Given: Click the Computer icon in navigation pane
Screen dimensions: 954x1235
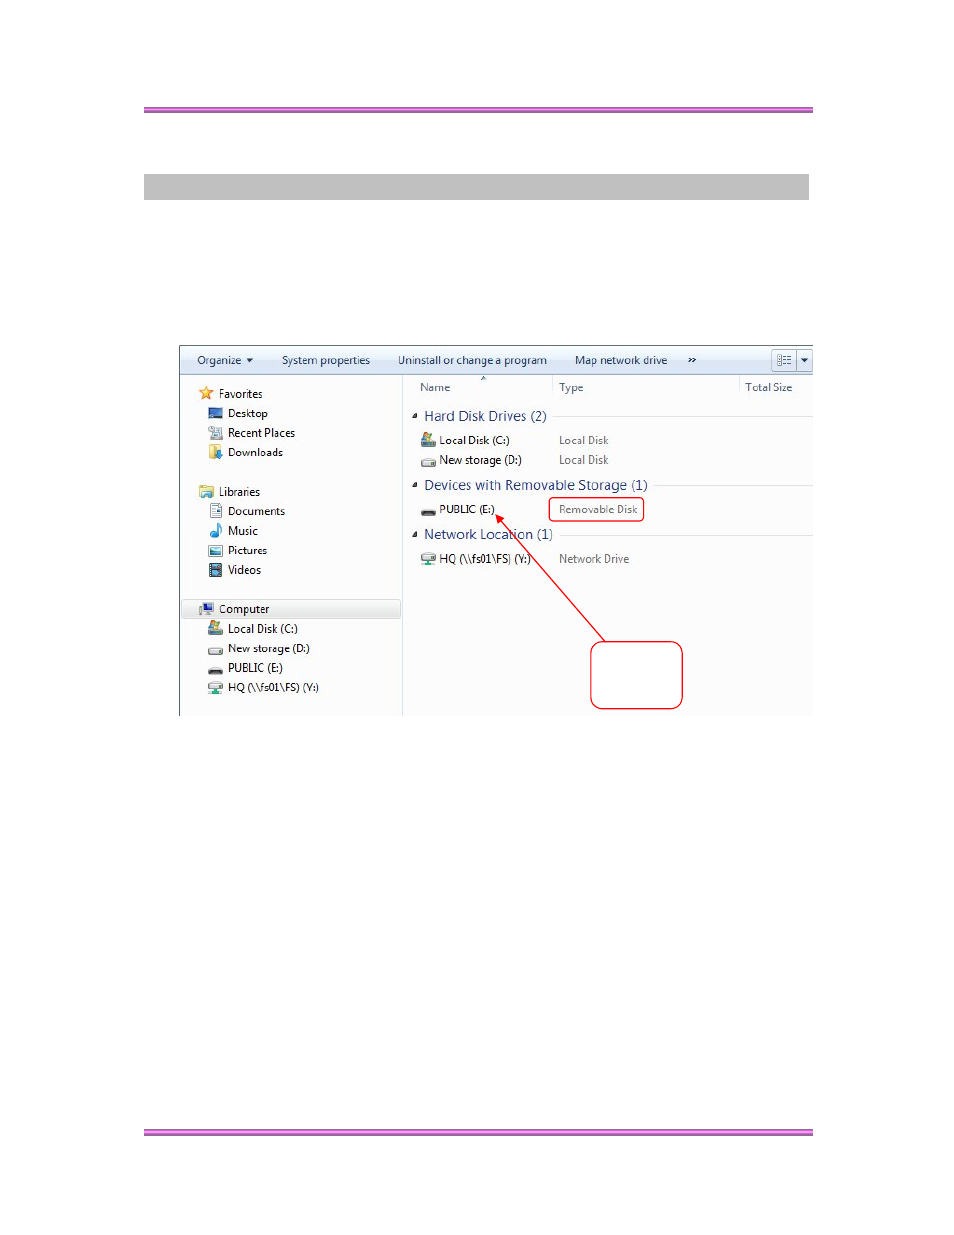Looking at the screenshot, I should [x=206, y=609].
